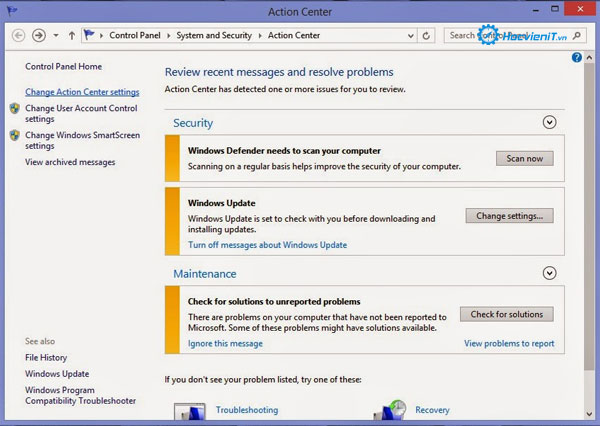Viewport: 600px width, 426px height.
Task: Open the Troubleshooting link
Action: [x=247, y=410]
